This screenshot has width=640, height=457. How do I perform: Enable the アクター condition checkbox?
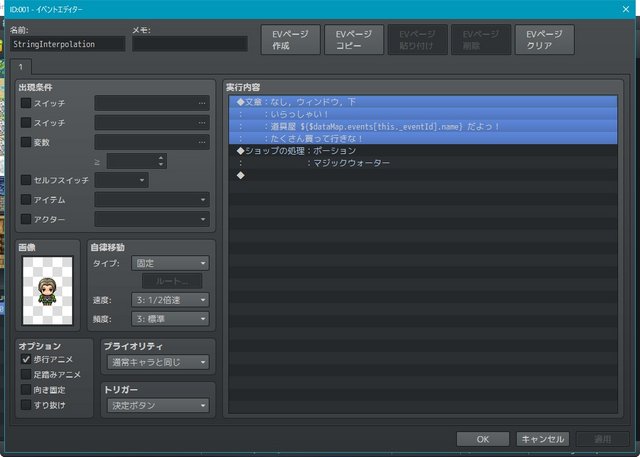[x=26, y=219]
